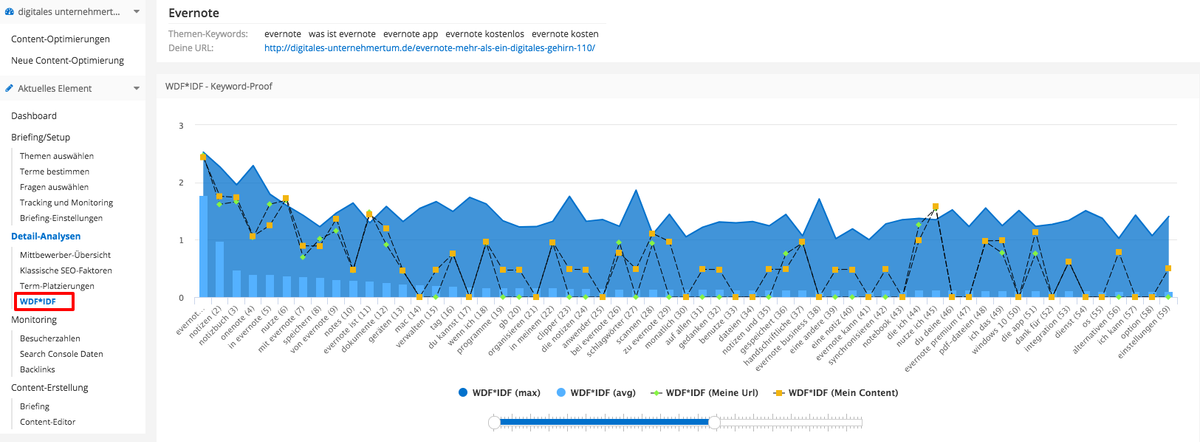1200x442 pixels.
Task: Go to the Dashboard page
Action: pos(34,116)
